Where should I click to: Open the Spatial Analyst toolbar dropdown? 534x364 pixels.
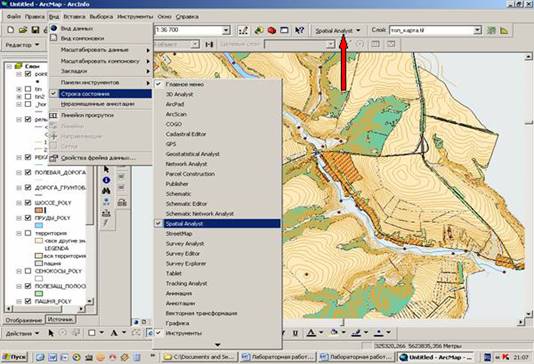click(337, 31)
